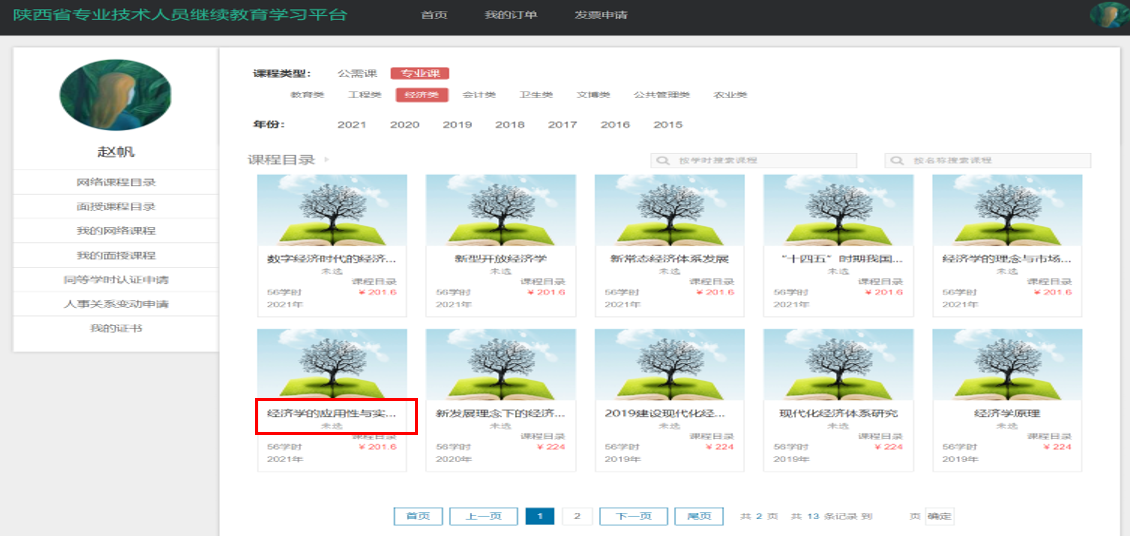Open the 现代化经济体系研究 course thumbnail image
This screenshot has height=541, width=1130.
(x=838, y=364)
